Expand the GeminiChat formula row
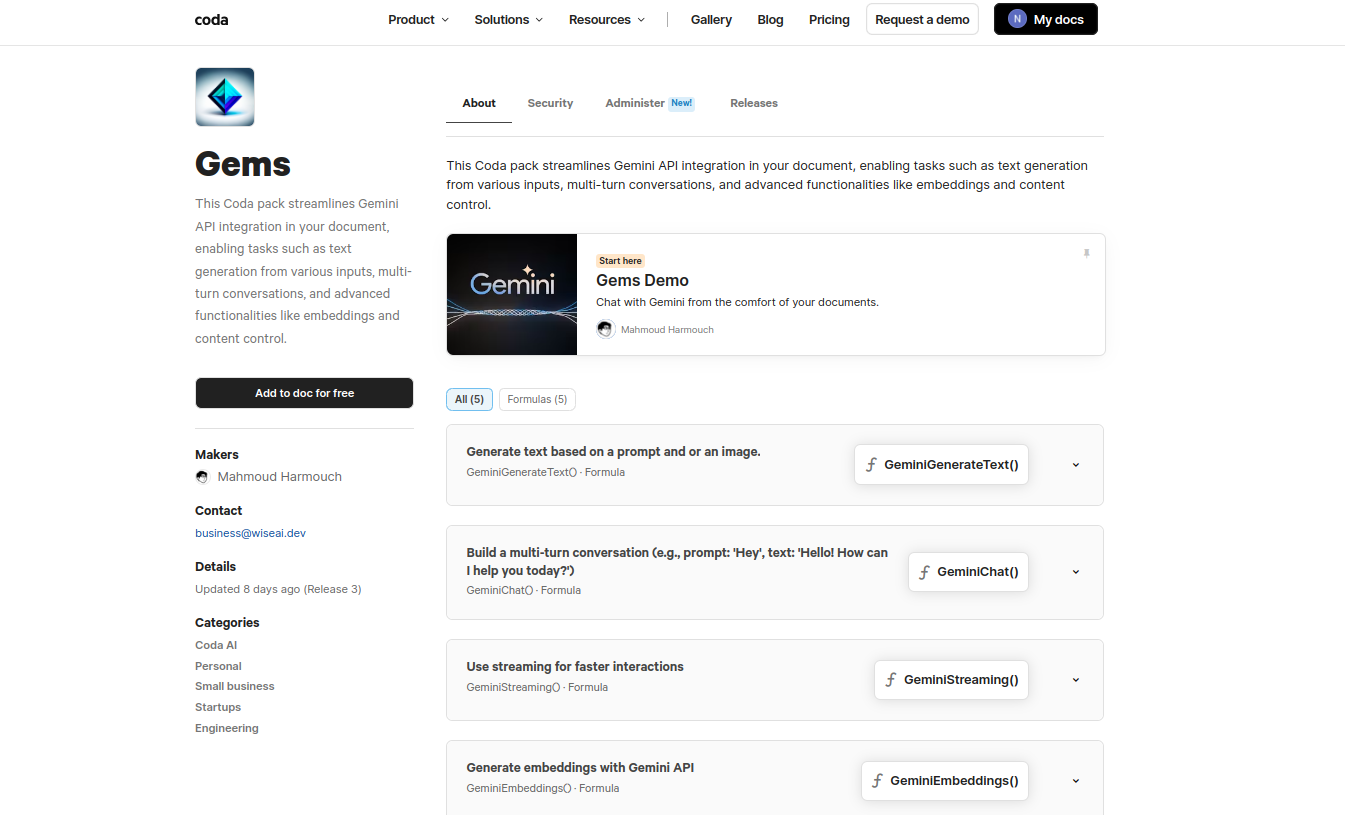Image resolution: width=1345 pixels, height=815 pixels. [x=1076, y=572]
